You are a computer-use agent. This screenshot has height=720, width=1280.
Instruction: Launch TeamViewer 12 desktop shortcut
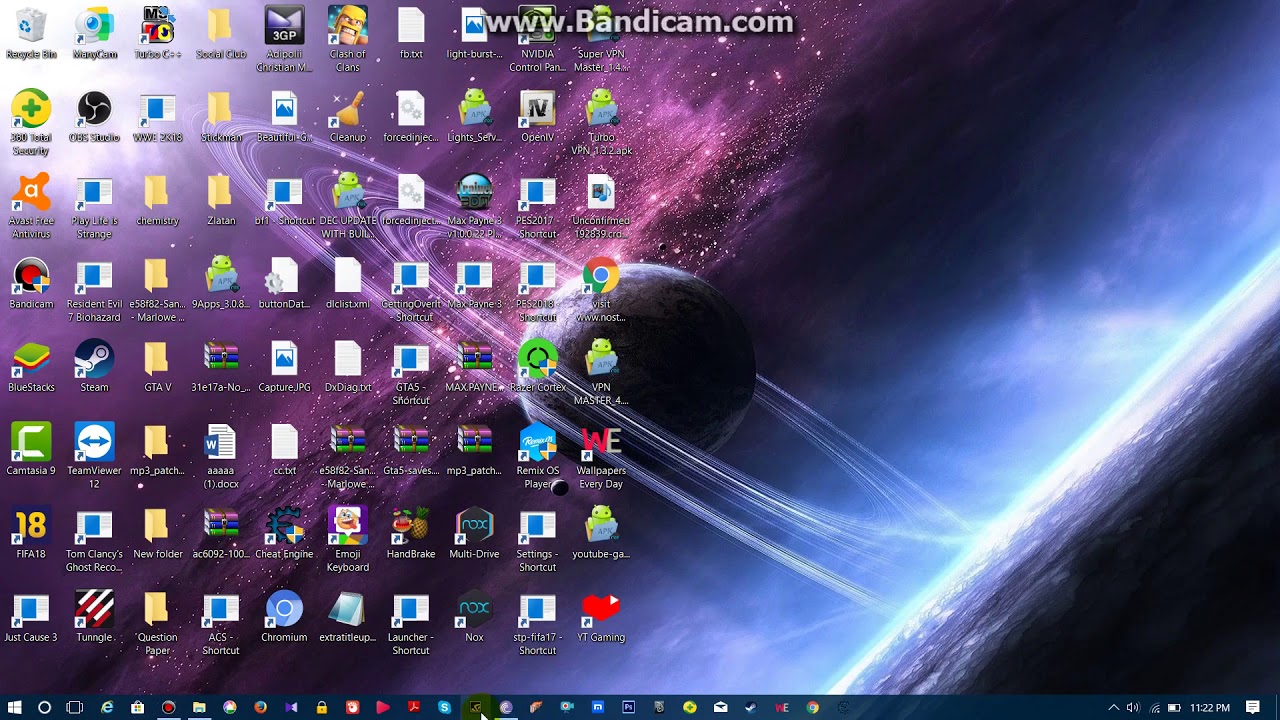(x=94, y=457)
